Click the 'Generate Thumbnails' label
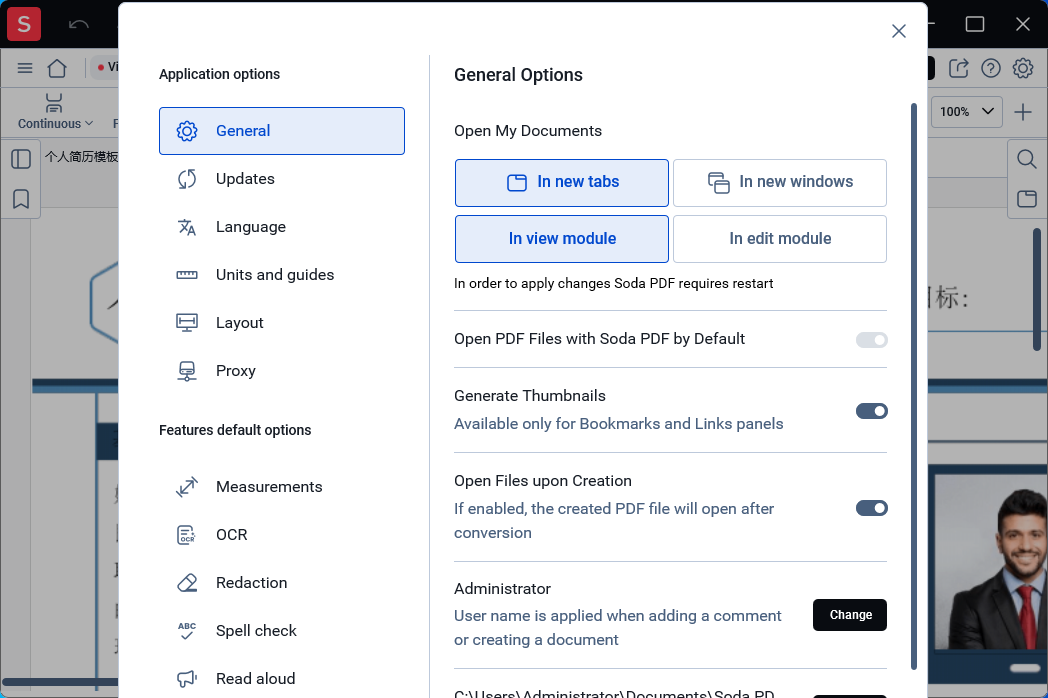The image size is (1048, 698). [529, 396]
